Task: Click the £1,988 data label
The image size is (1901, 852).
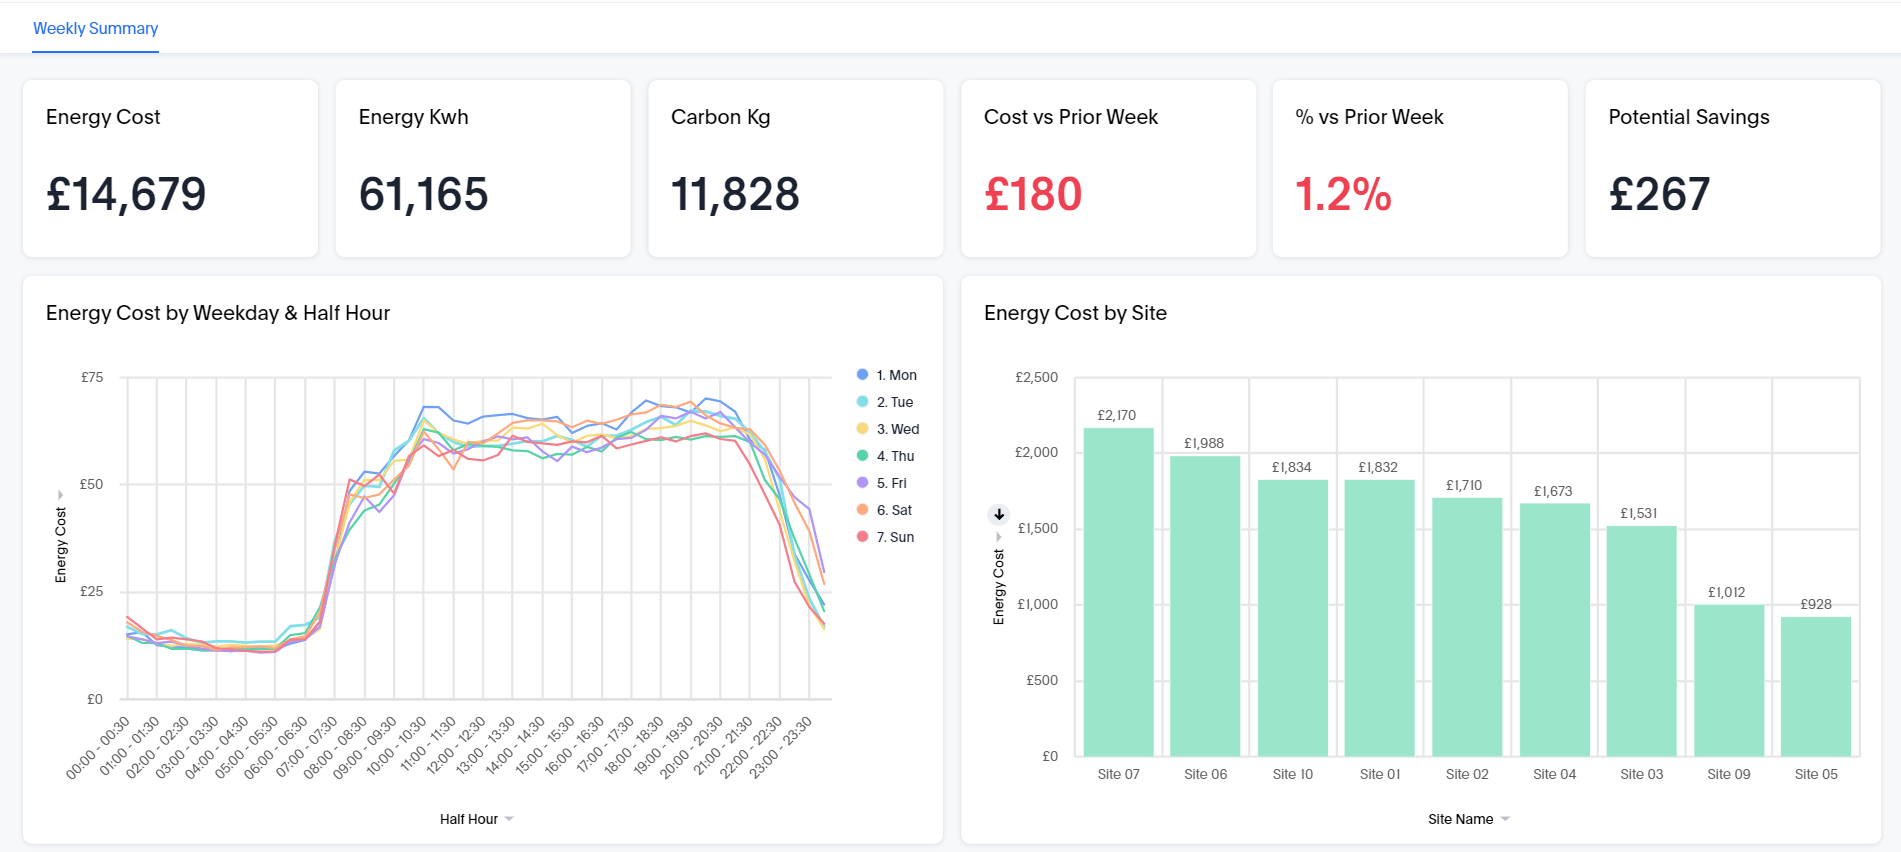Action: click(x=1203, y=443)
